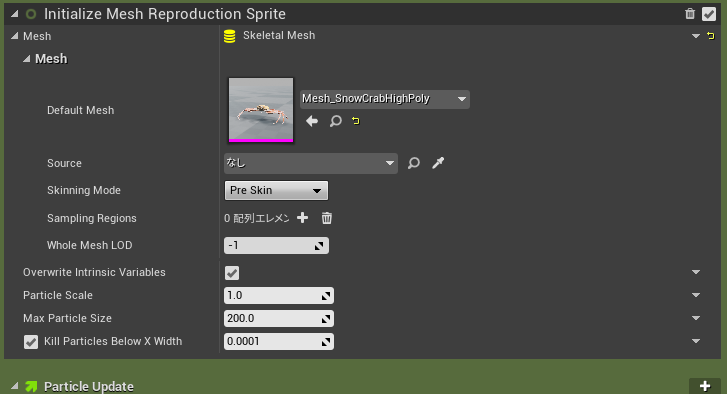Click the Skeletal Mesh data interface icon

click(x=230, y=36)
